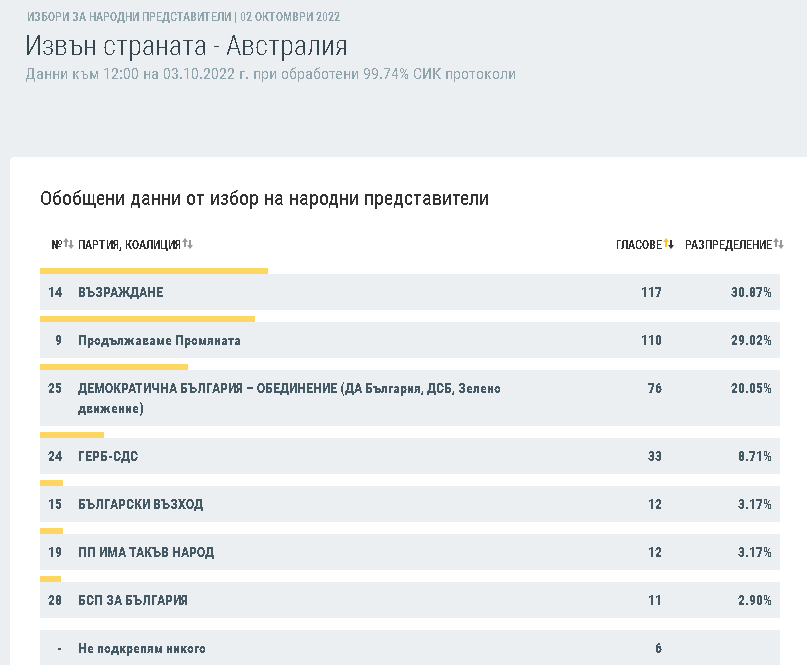
Task: Click the Обобщени данни section heading
Action: pos(264,198)
